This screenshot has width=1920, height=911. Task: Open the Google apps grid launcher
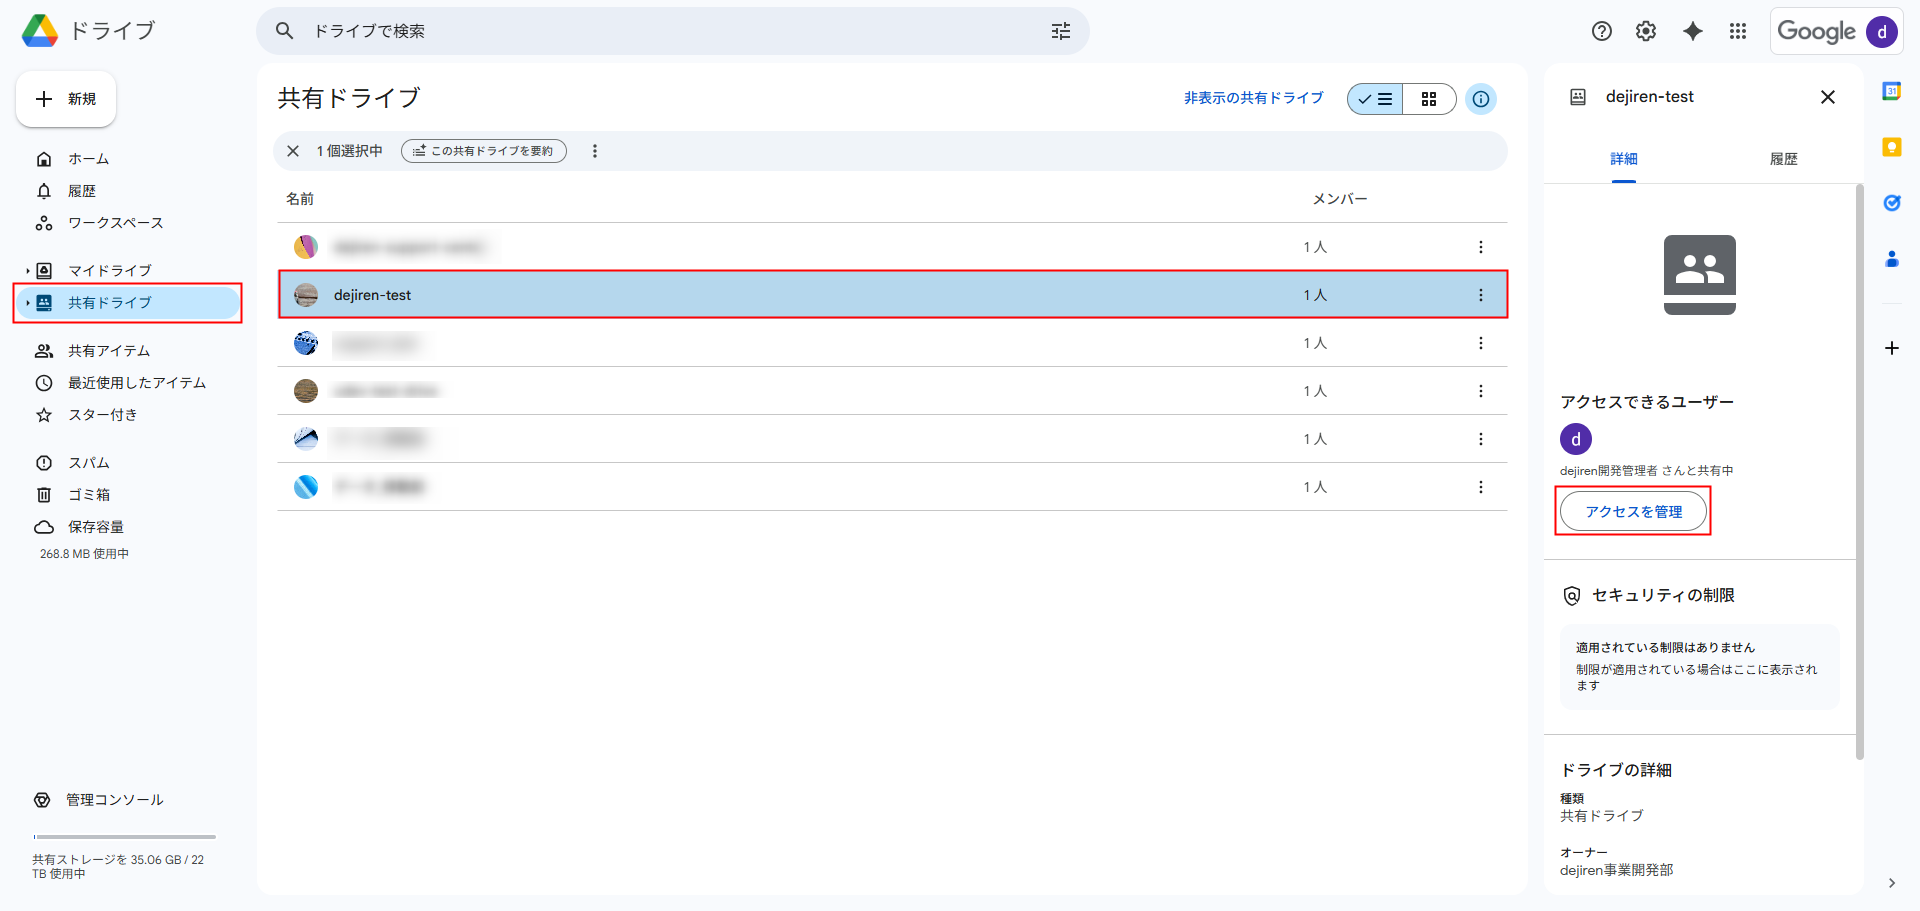coord(1738,31)
